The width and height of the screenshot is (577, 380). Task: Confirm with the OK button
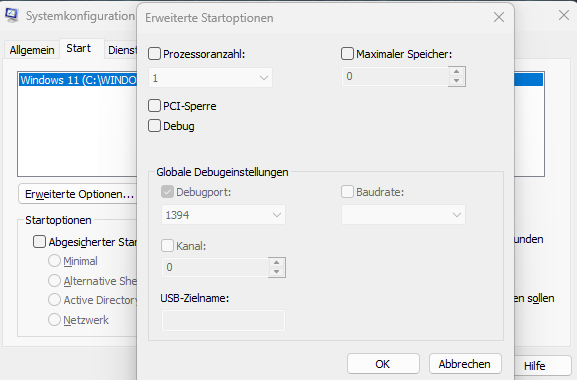[383, 364]
